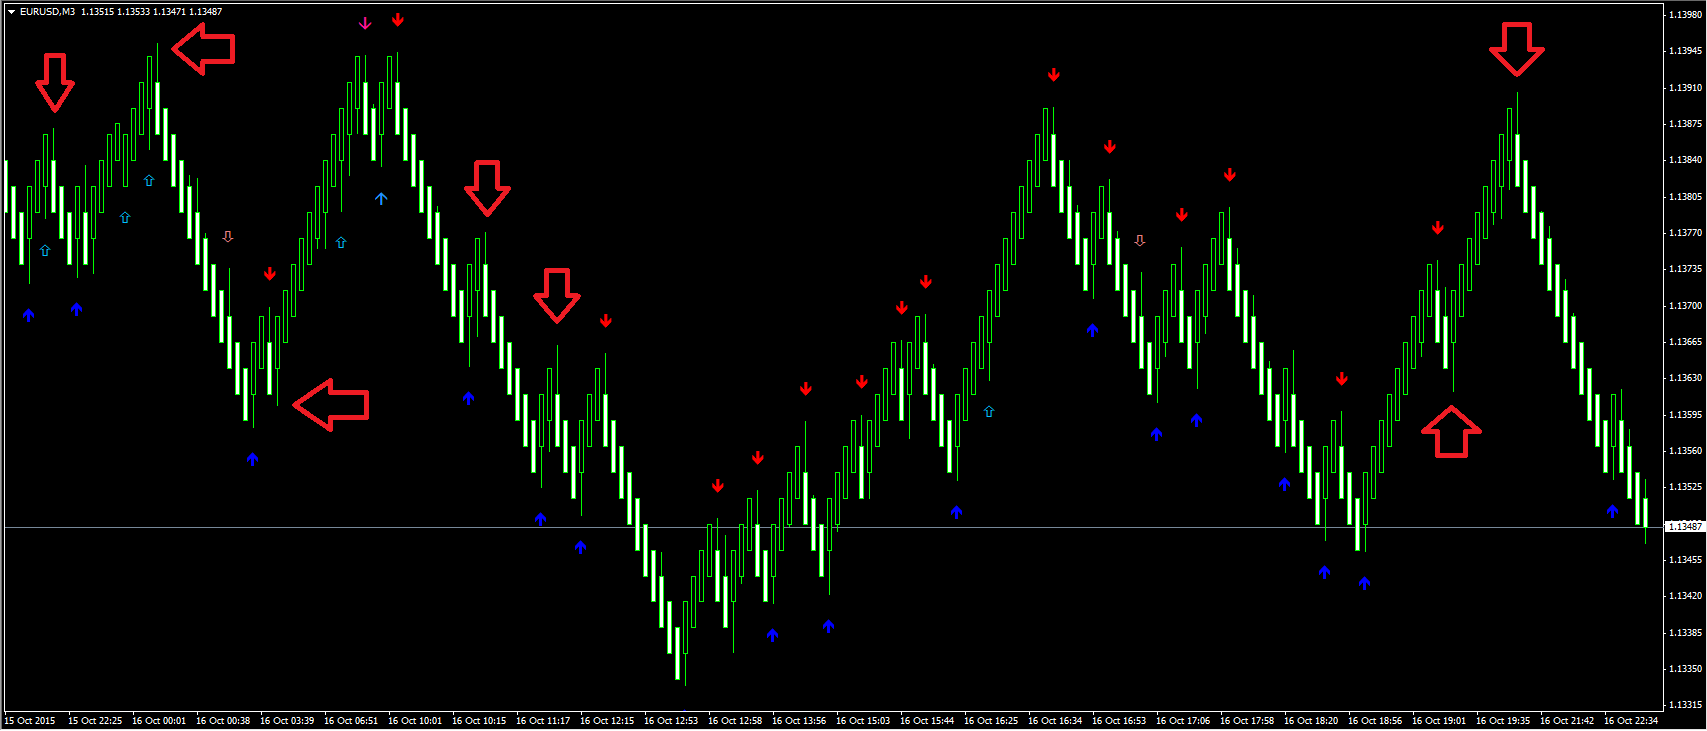
Task: Click the 1.13735 price axis label
Action: click(1685, 269)
